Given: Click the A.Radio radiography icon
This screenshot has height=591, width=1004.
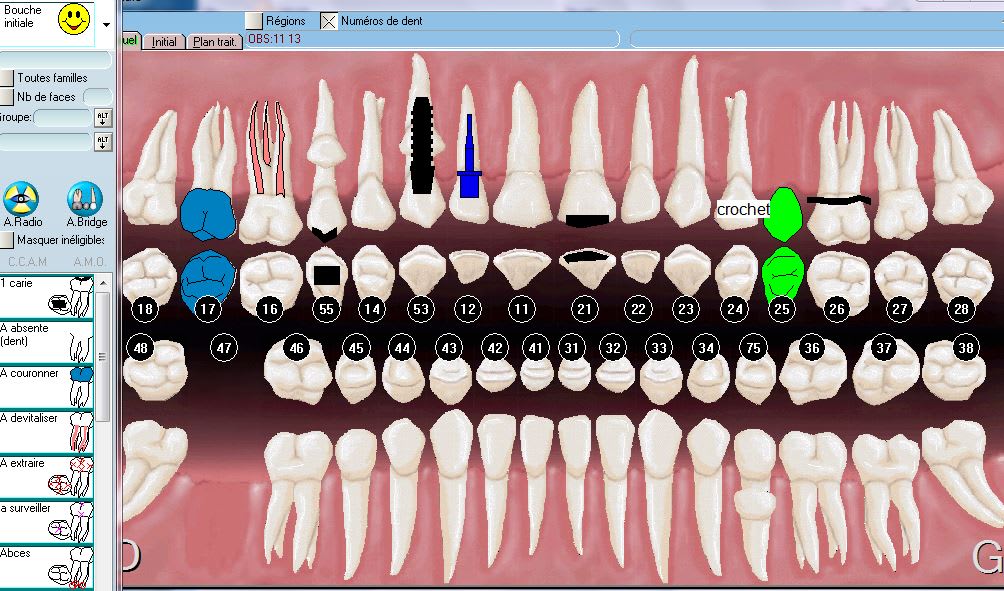Looking at the screenshot, I should click(x=21, y=198).
